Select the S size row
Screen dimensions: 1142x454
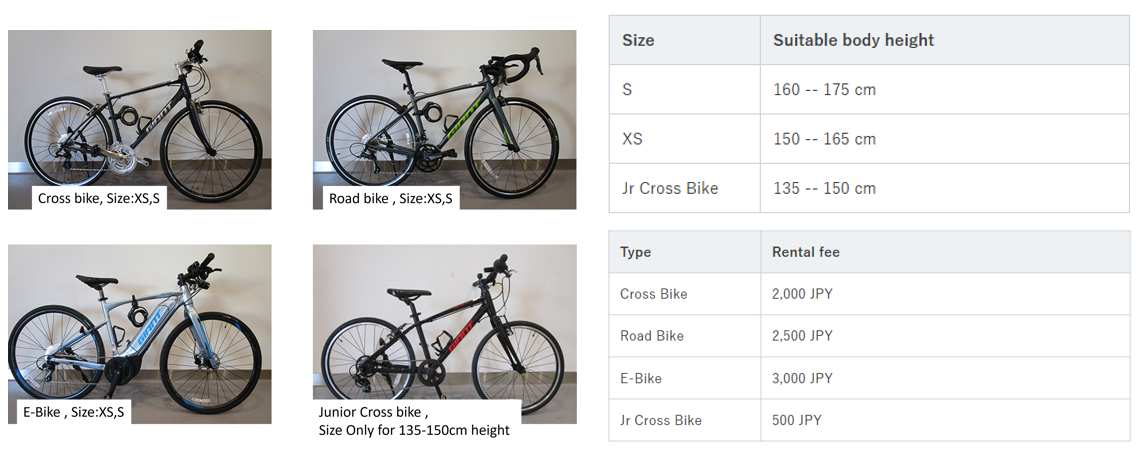point(870,90)
